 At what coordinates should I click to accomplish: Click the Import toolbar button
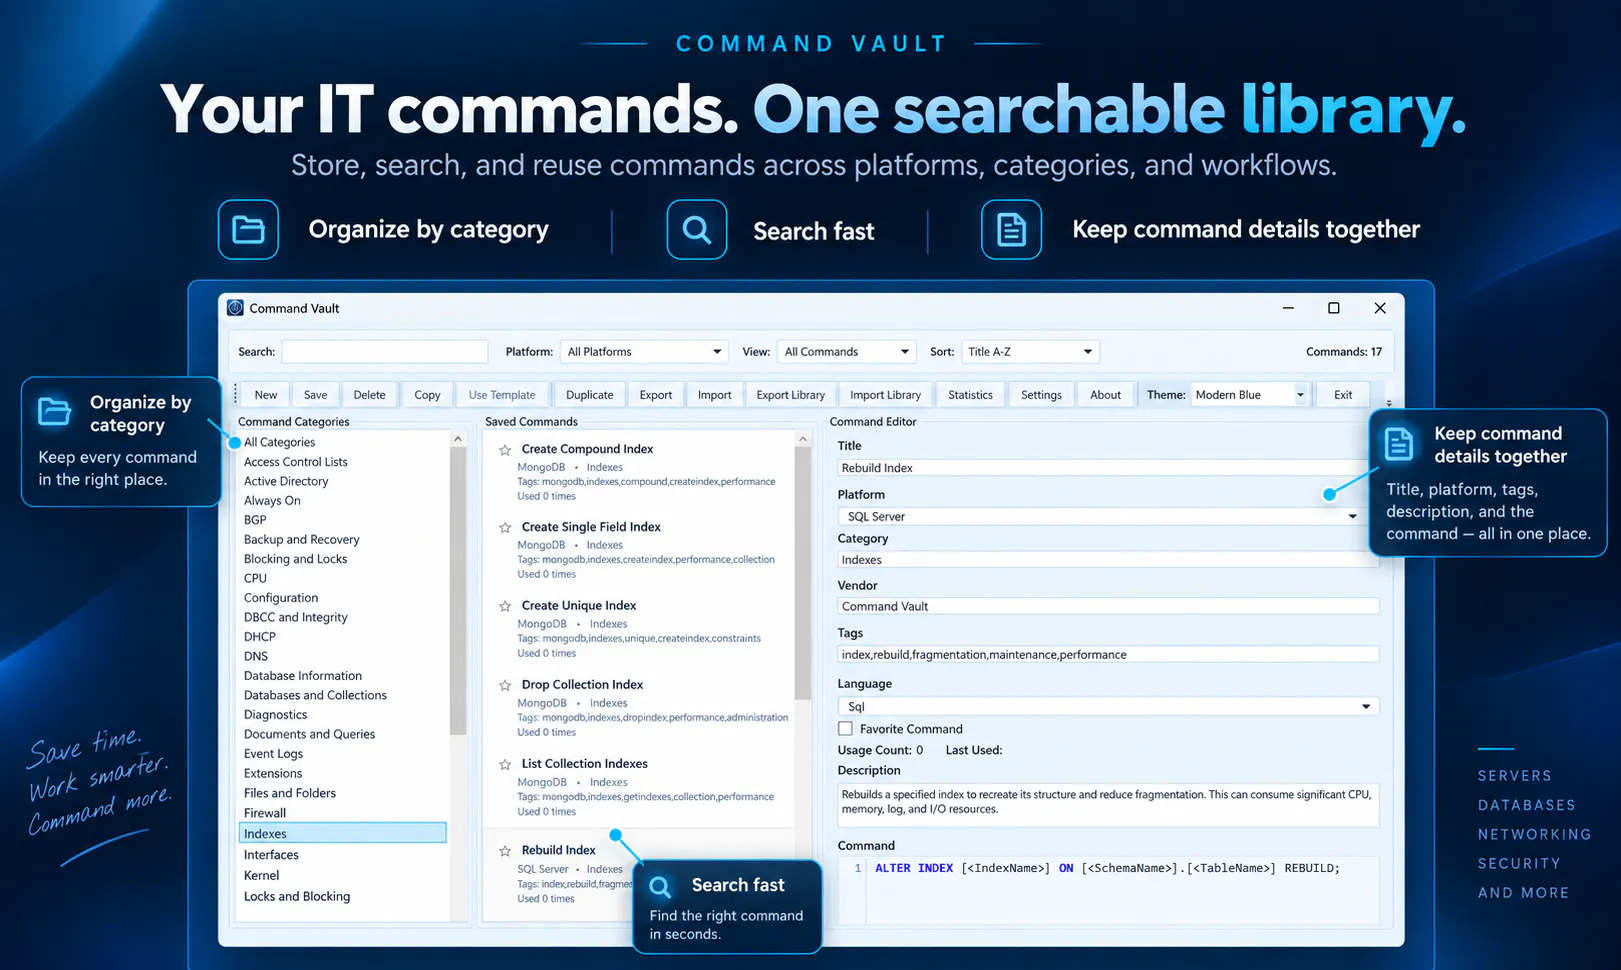point(715,395)
